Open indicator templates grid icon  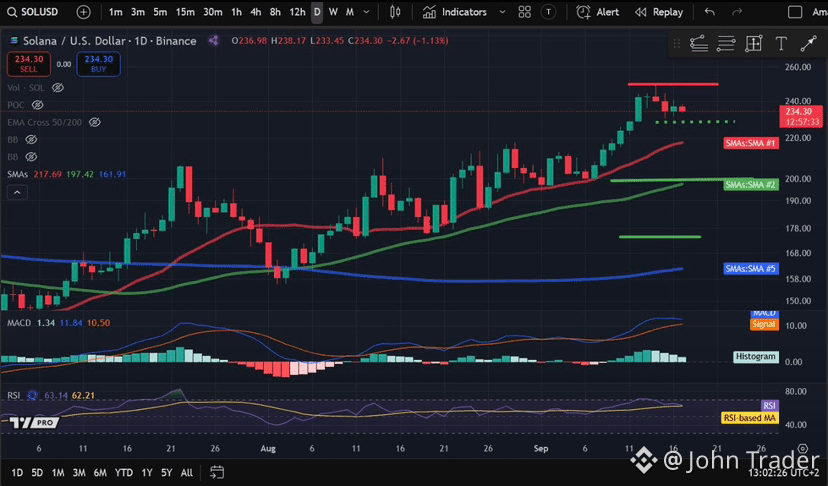click(524, 12)
